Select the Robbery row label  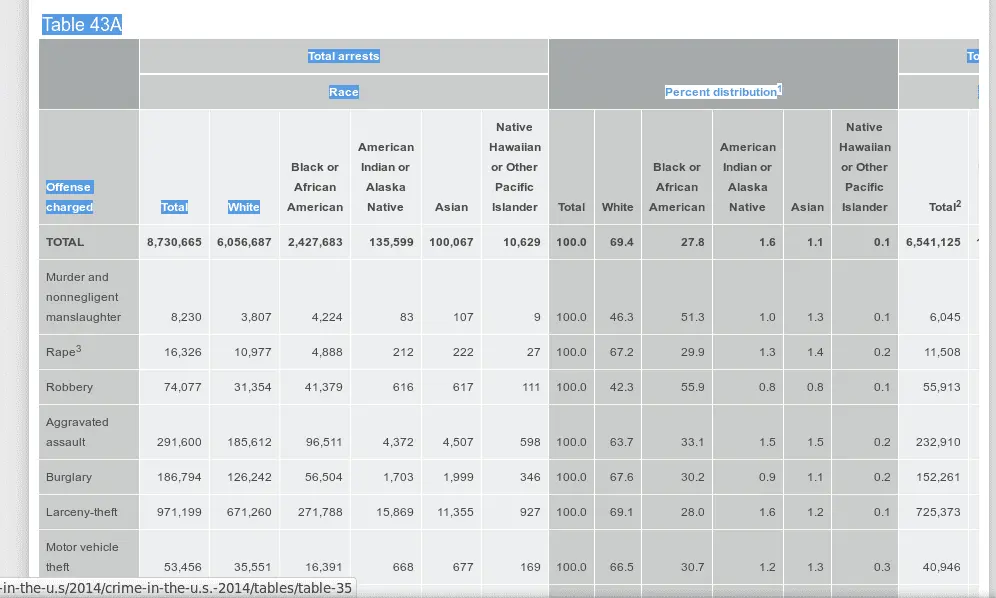69,387
